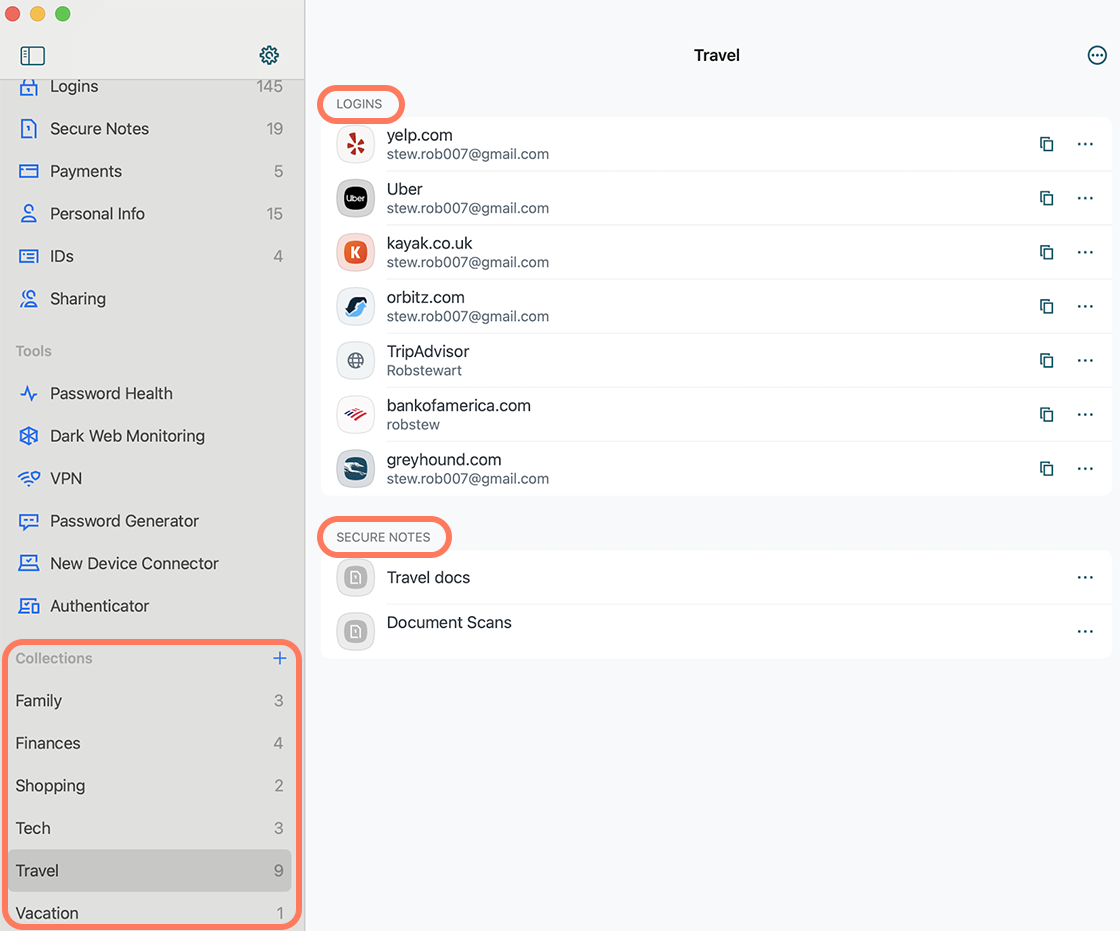Select the Family collection
Image resolution: width=1120 pixels, height=931 pixels.
click(x=150, y=701)
